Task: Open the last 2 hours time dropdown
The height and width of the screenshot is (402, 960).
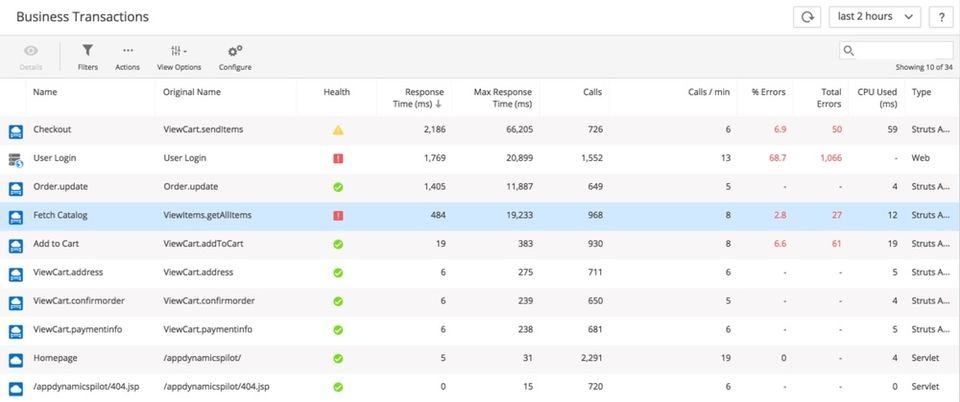Action: pos(875,17)
